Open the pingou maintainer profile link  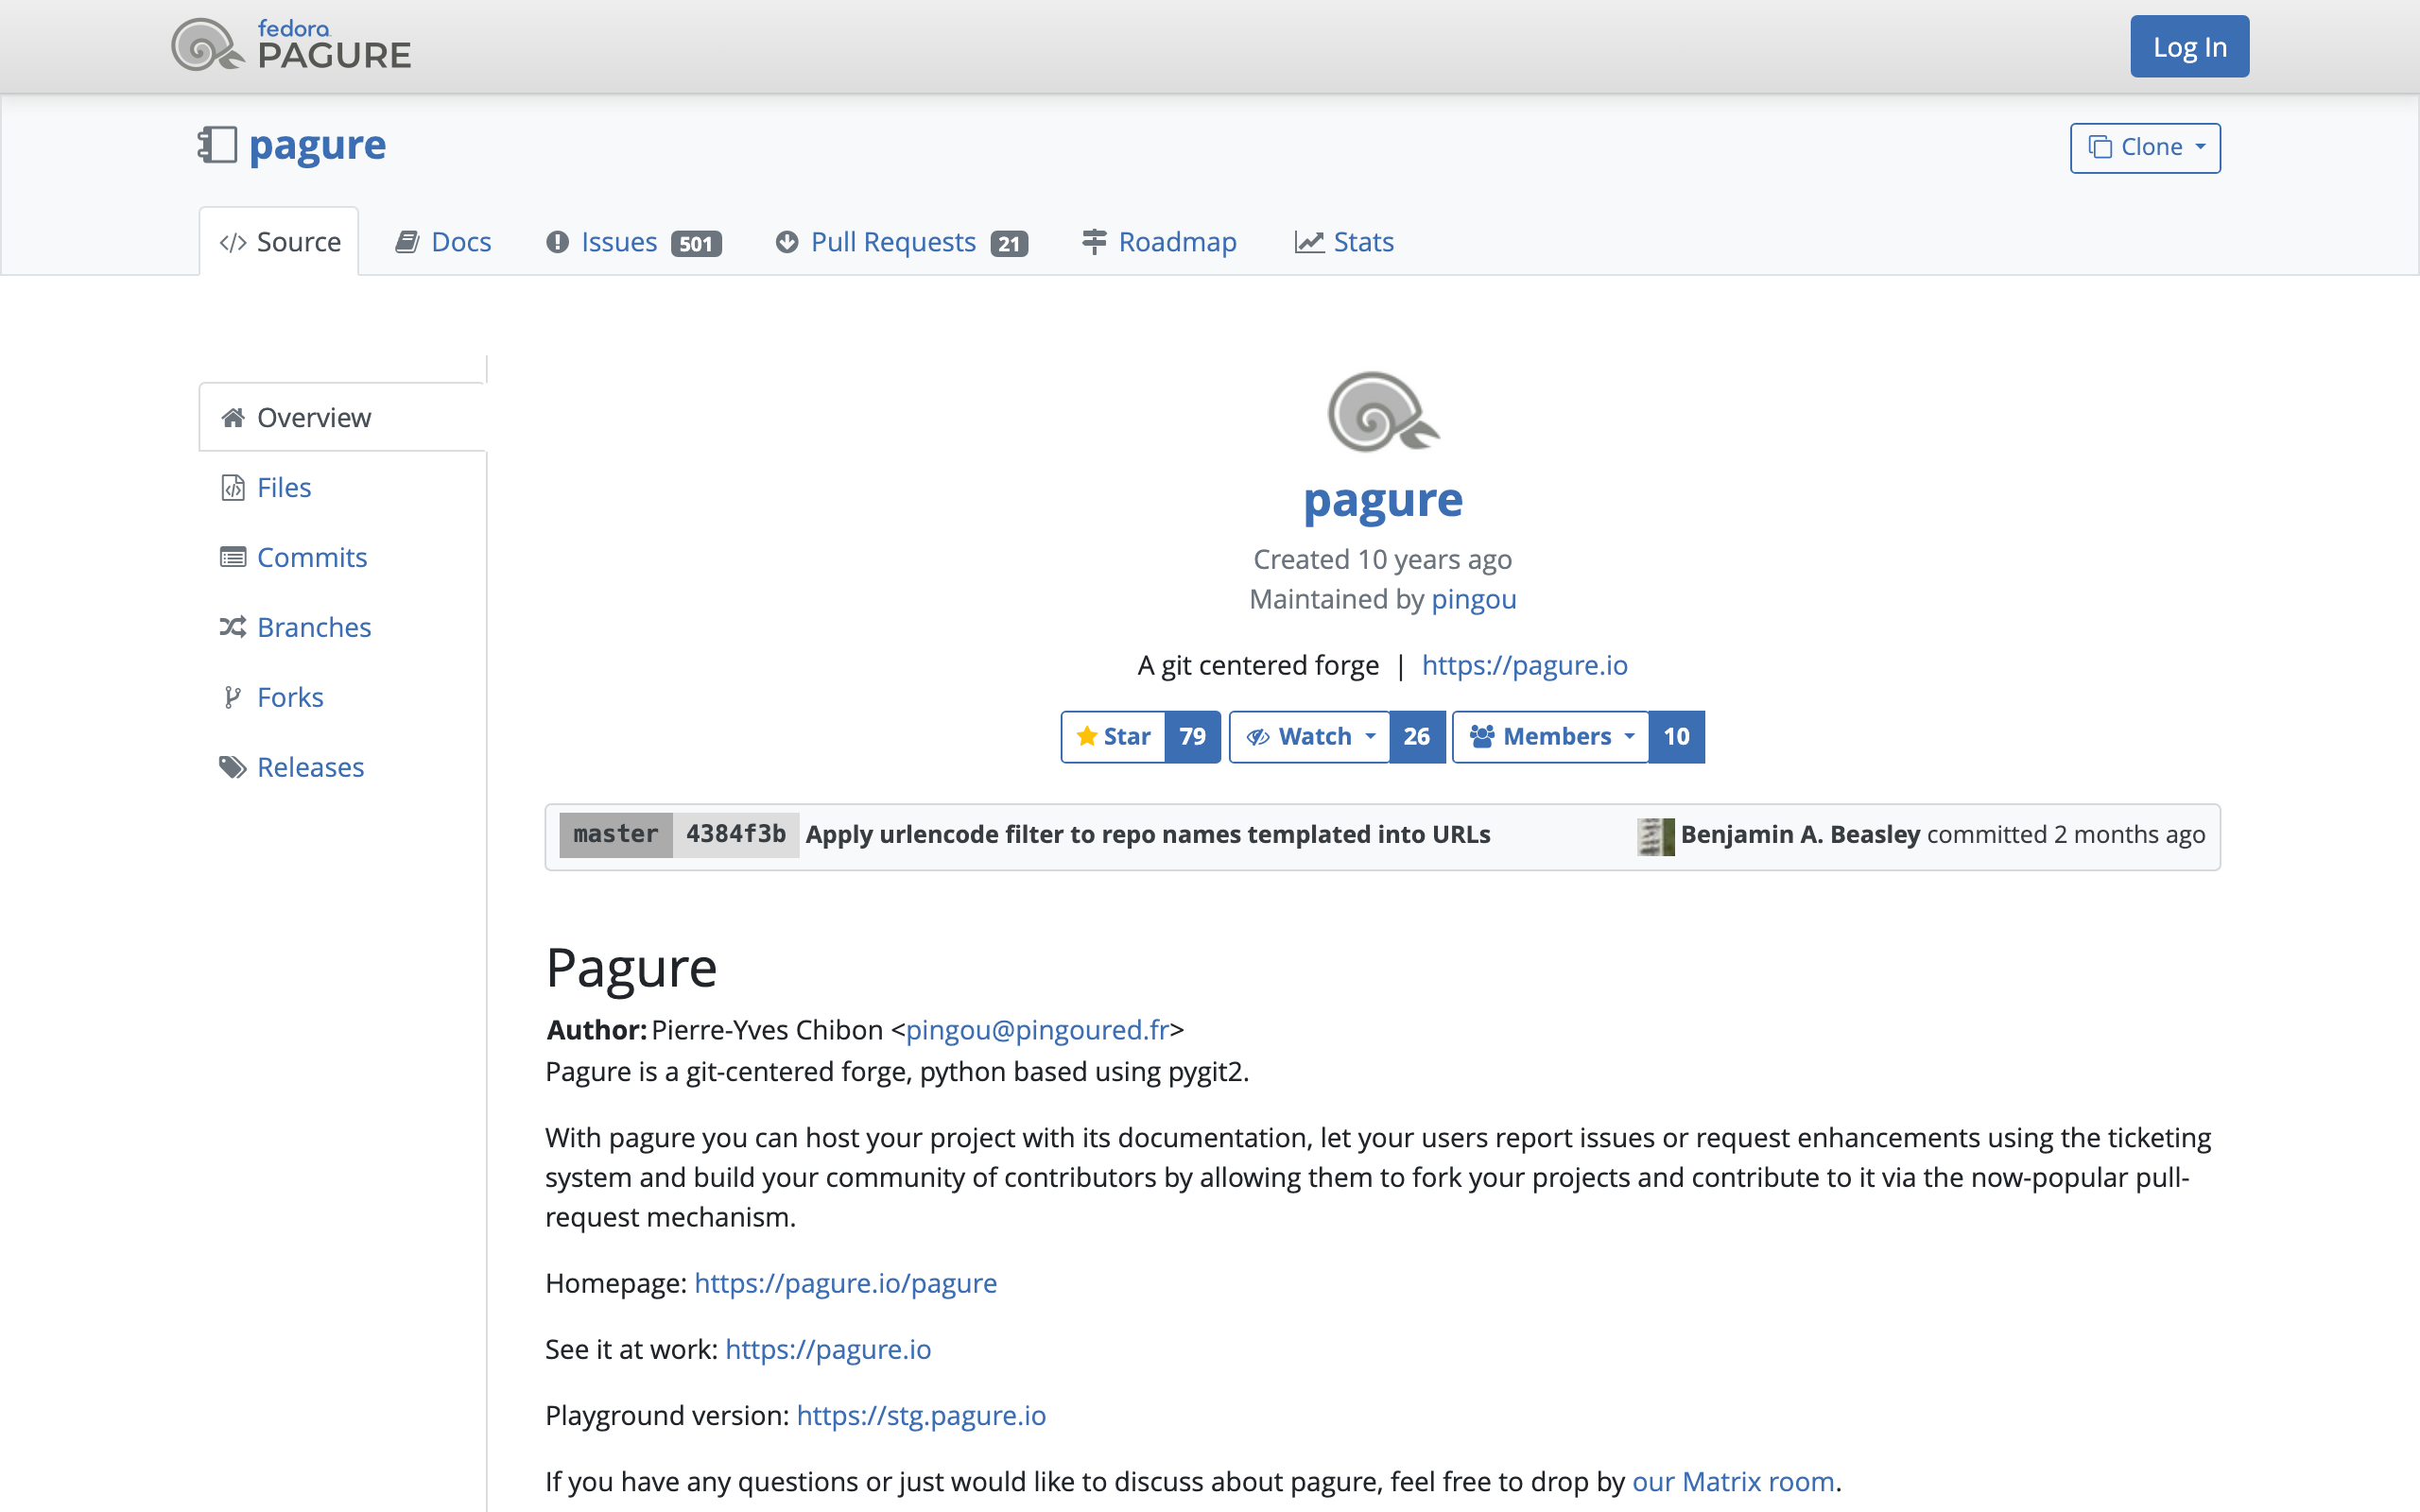tap(1473, 599)
